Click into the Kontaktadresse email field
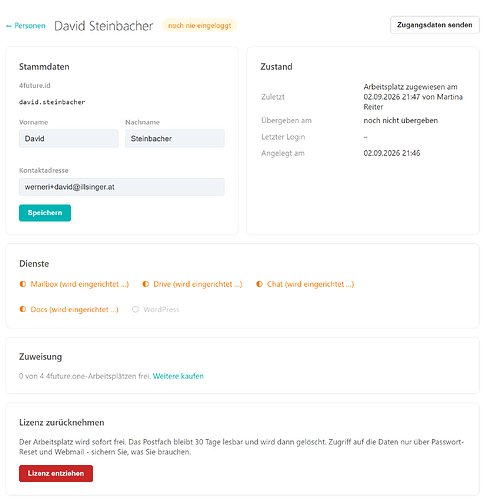Viewport: 496px width, 500px height. [x=122, y=187]
